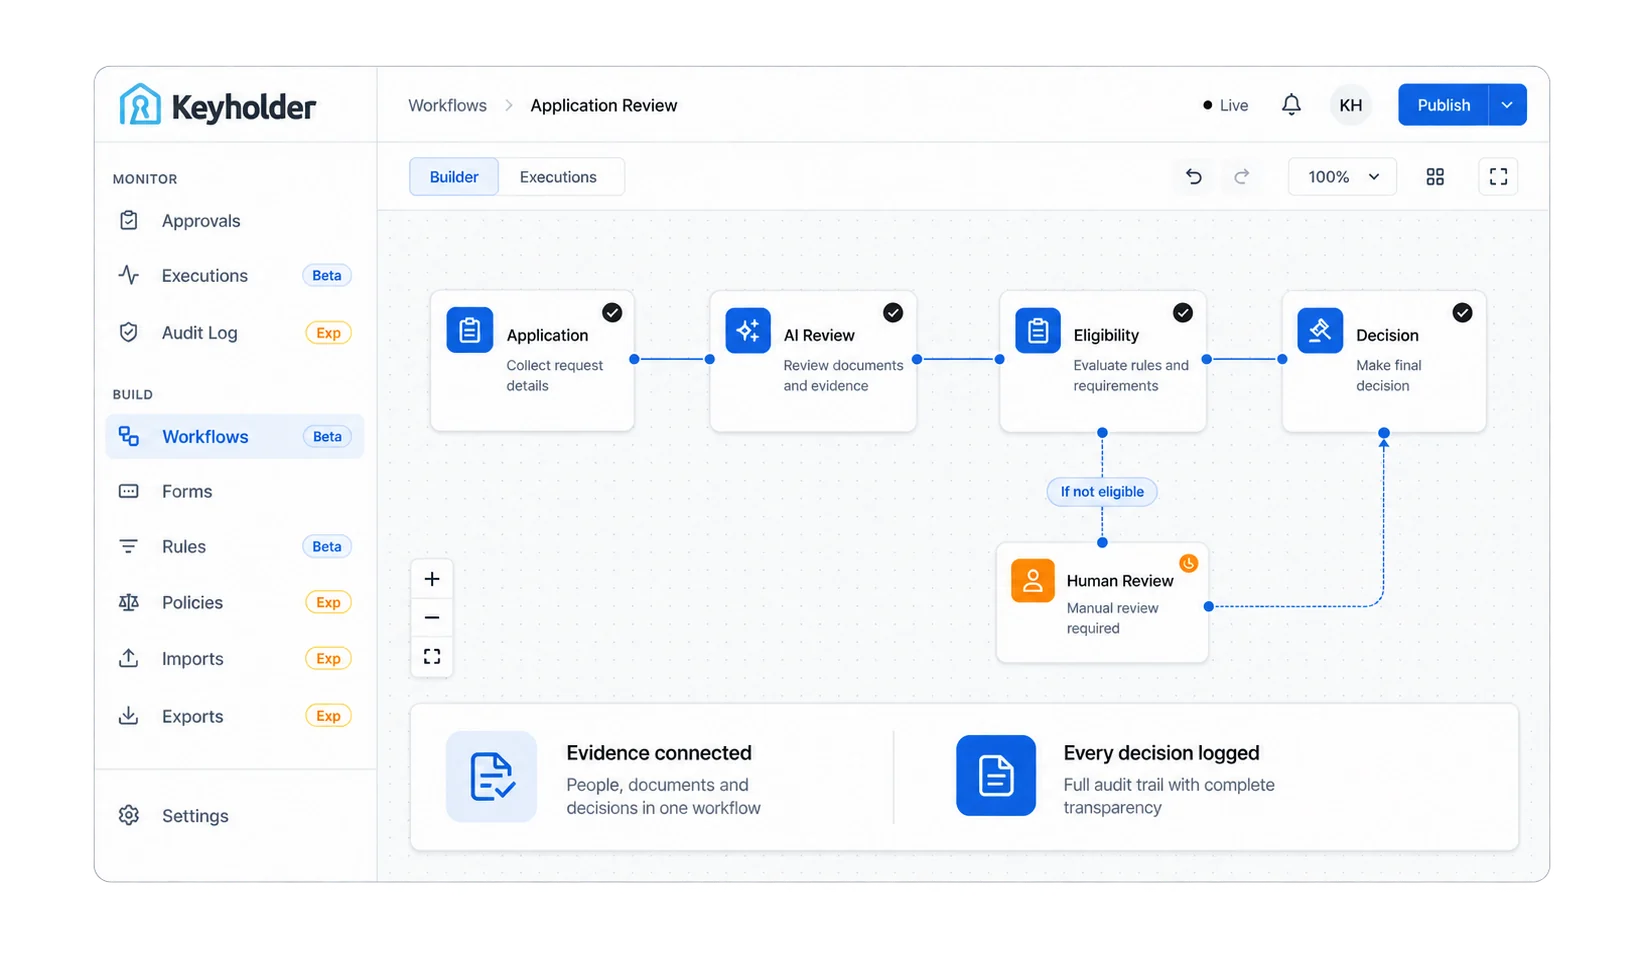Screen dimensions: 1644x957
Task: Open the grid layout icon
Action: point(1435,177)
